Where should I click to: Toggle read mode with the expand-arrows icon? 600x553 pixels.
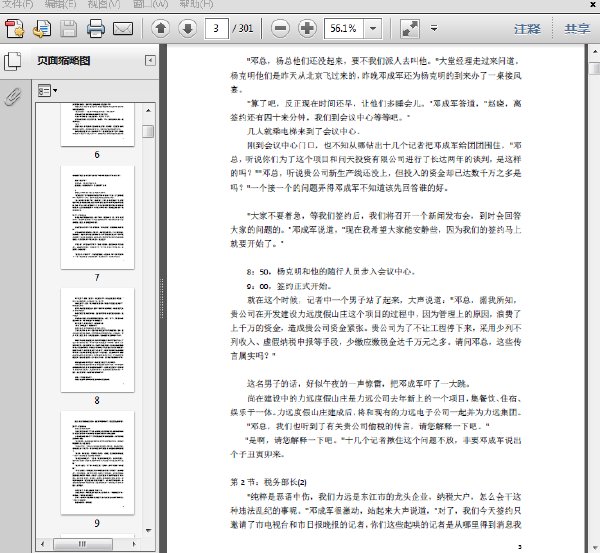(410, 29)
